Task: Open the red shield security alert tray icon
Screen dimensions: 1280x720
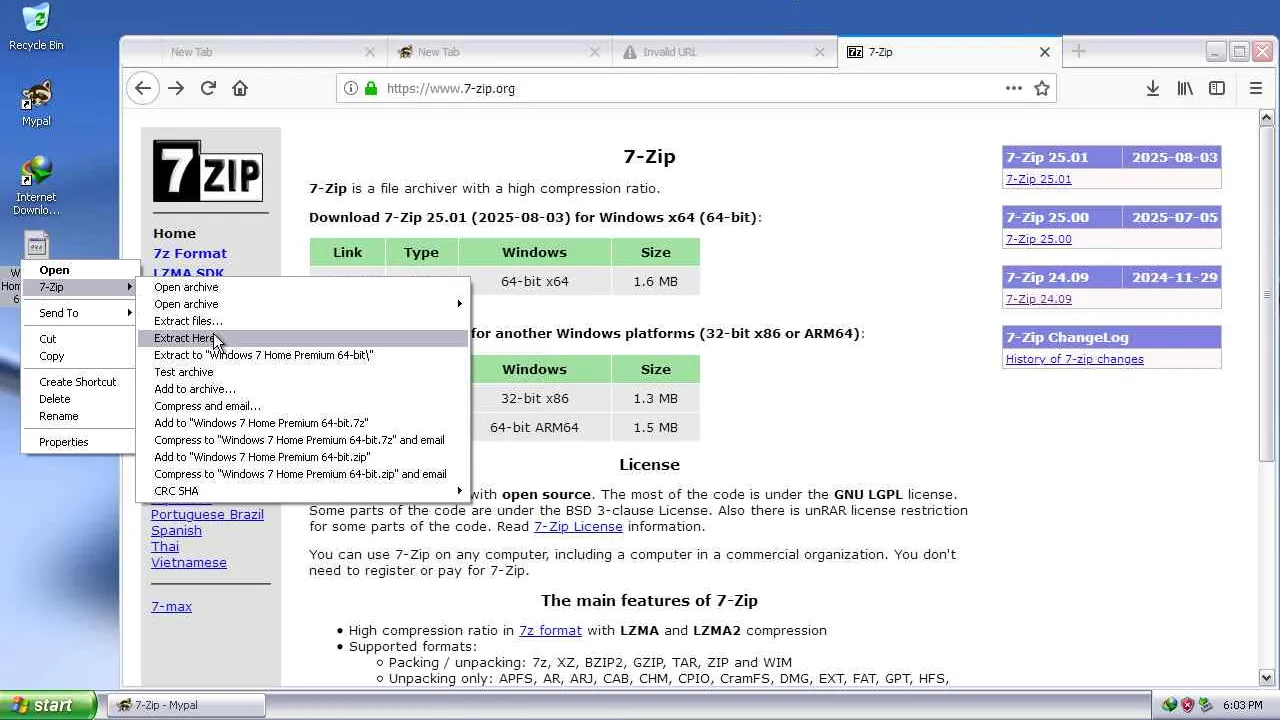Action: [x=1188, y=705]
